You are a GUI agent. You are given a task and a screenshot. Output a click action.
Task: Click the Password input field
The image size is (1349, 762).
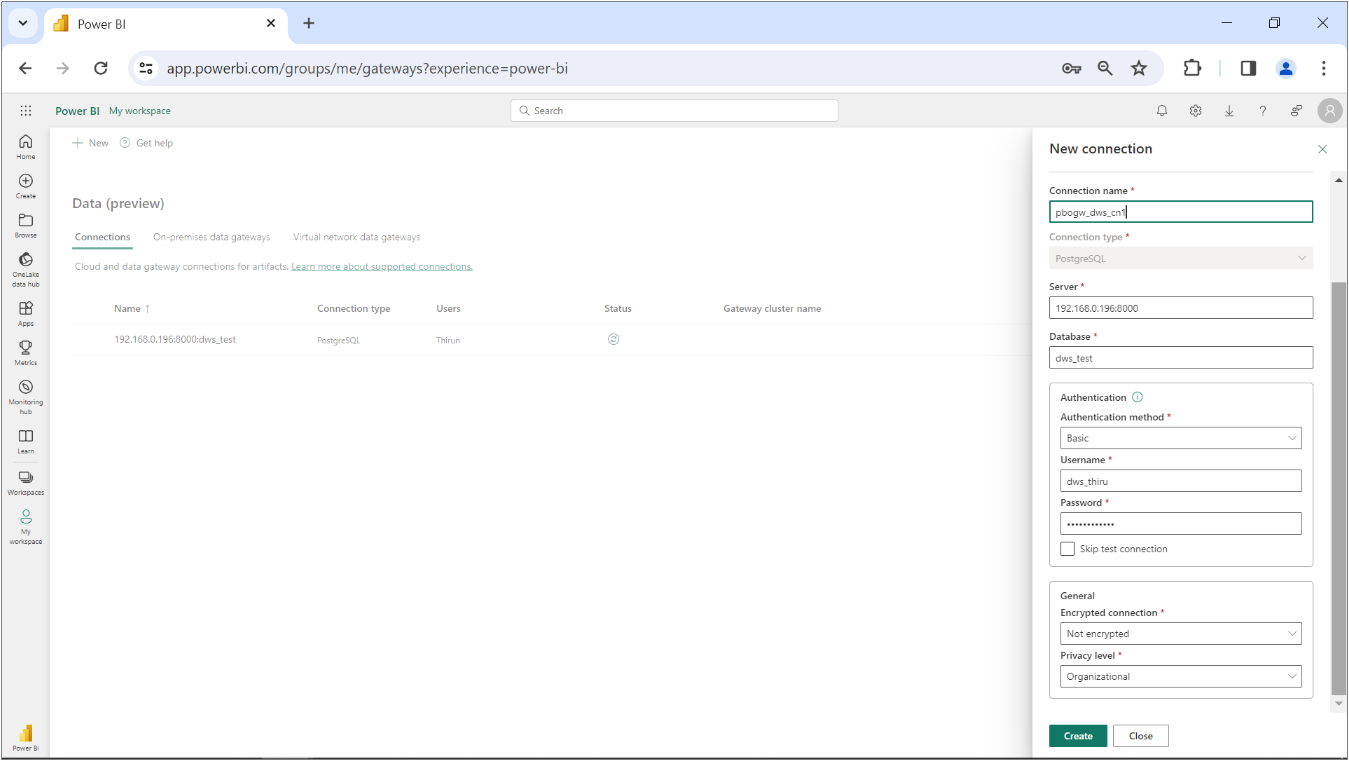1181,524
